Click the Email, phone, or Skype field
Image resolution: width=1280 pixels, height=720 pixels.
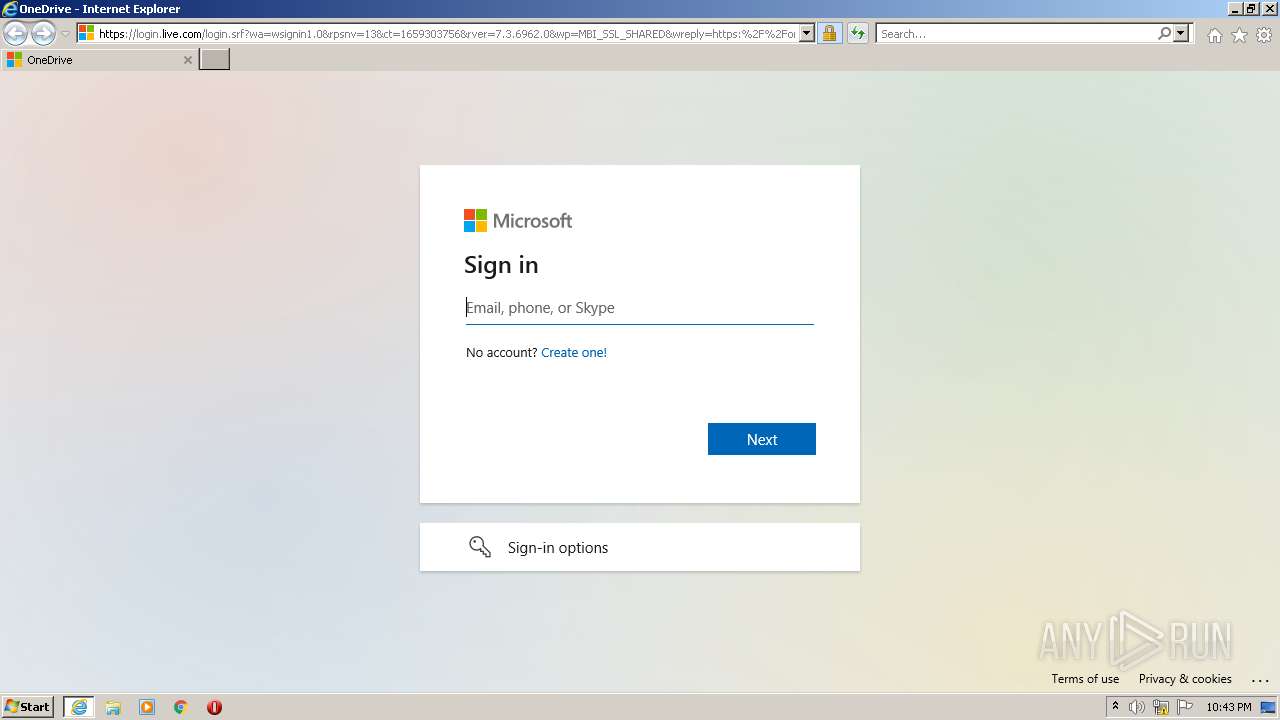click(x=640, y=308)
